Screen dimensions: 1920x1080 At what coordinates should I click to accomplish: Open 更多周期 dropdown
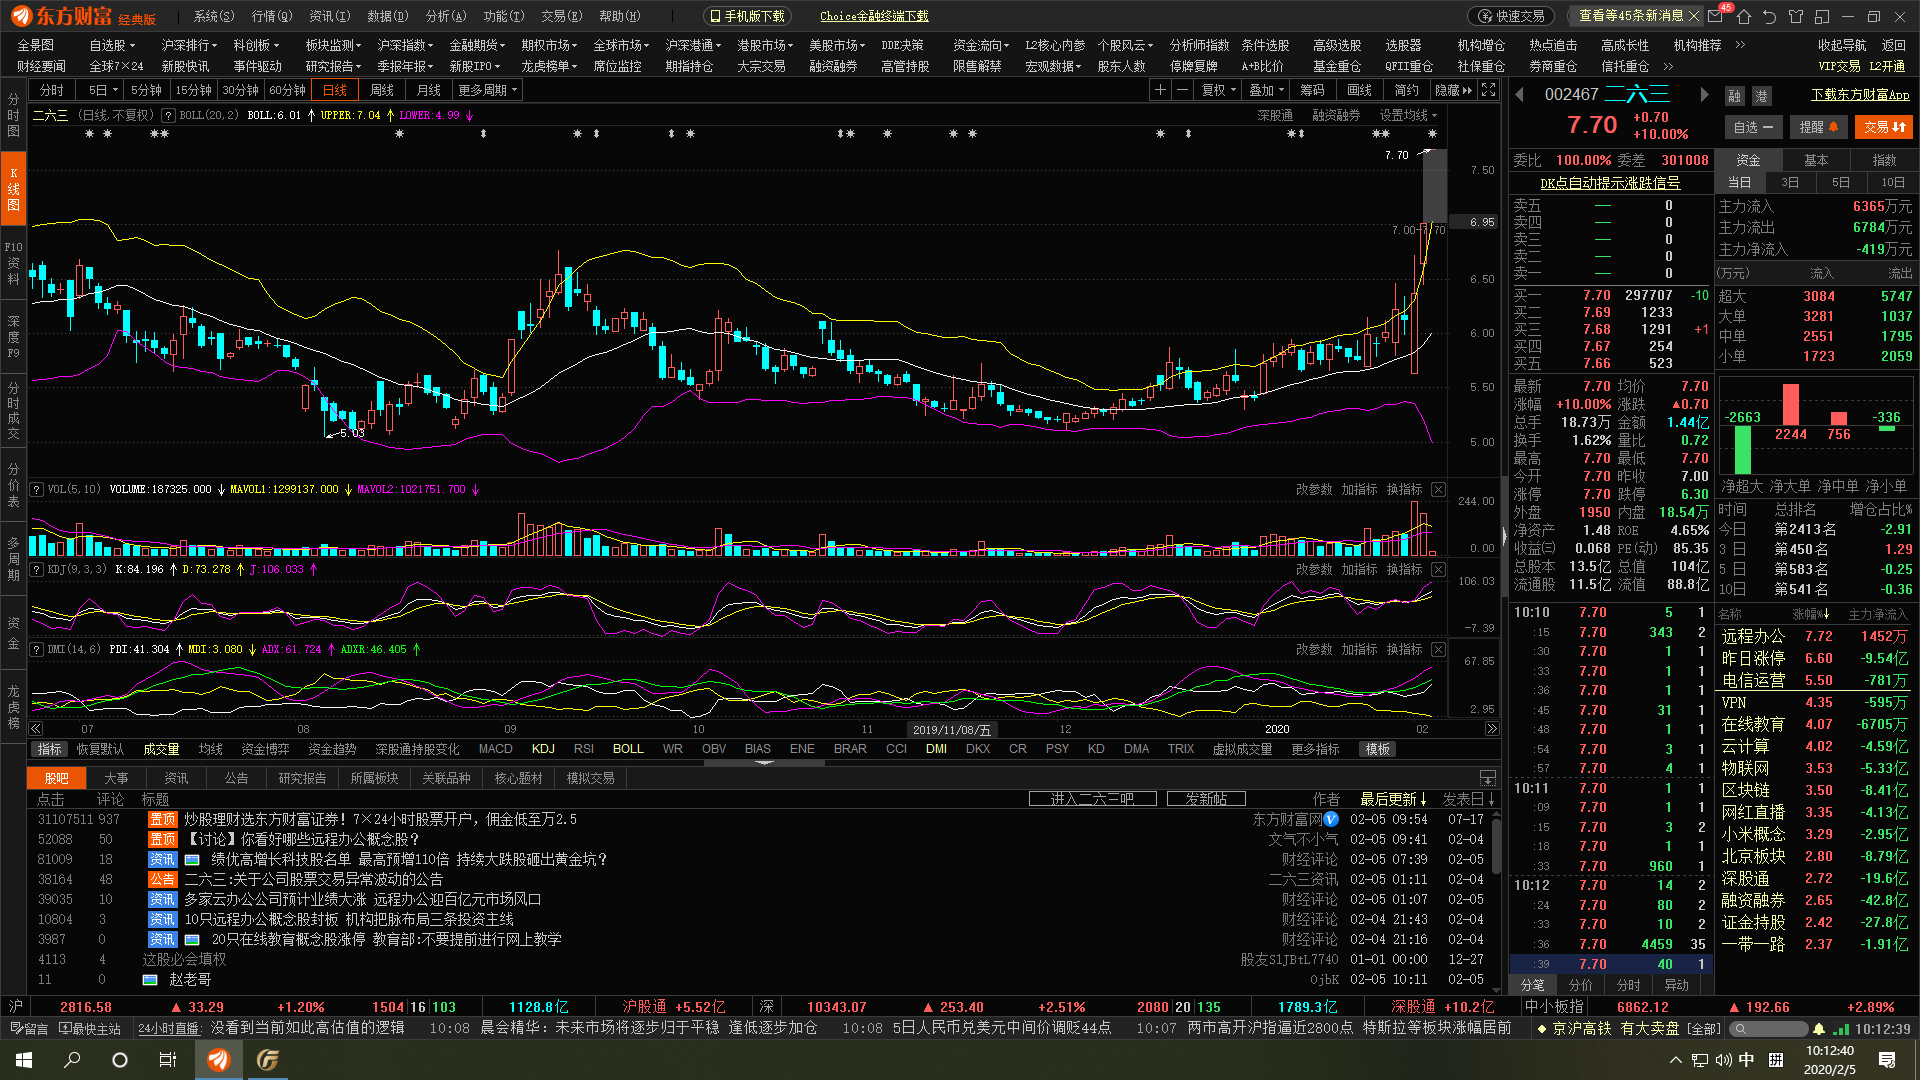pos(488,90)
